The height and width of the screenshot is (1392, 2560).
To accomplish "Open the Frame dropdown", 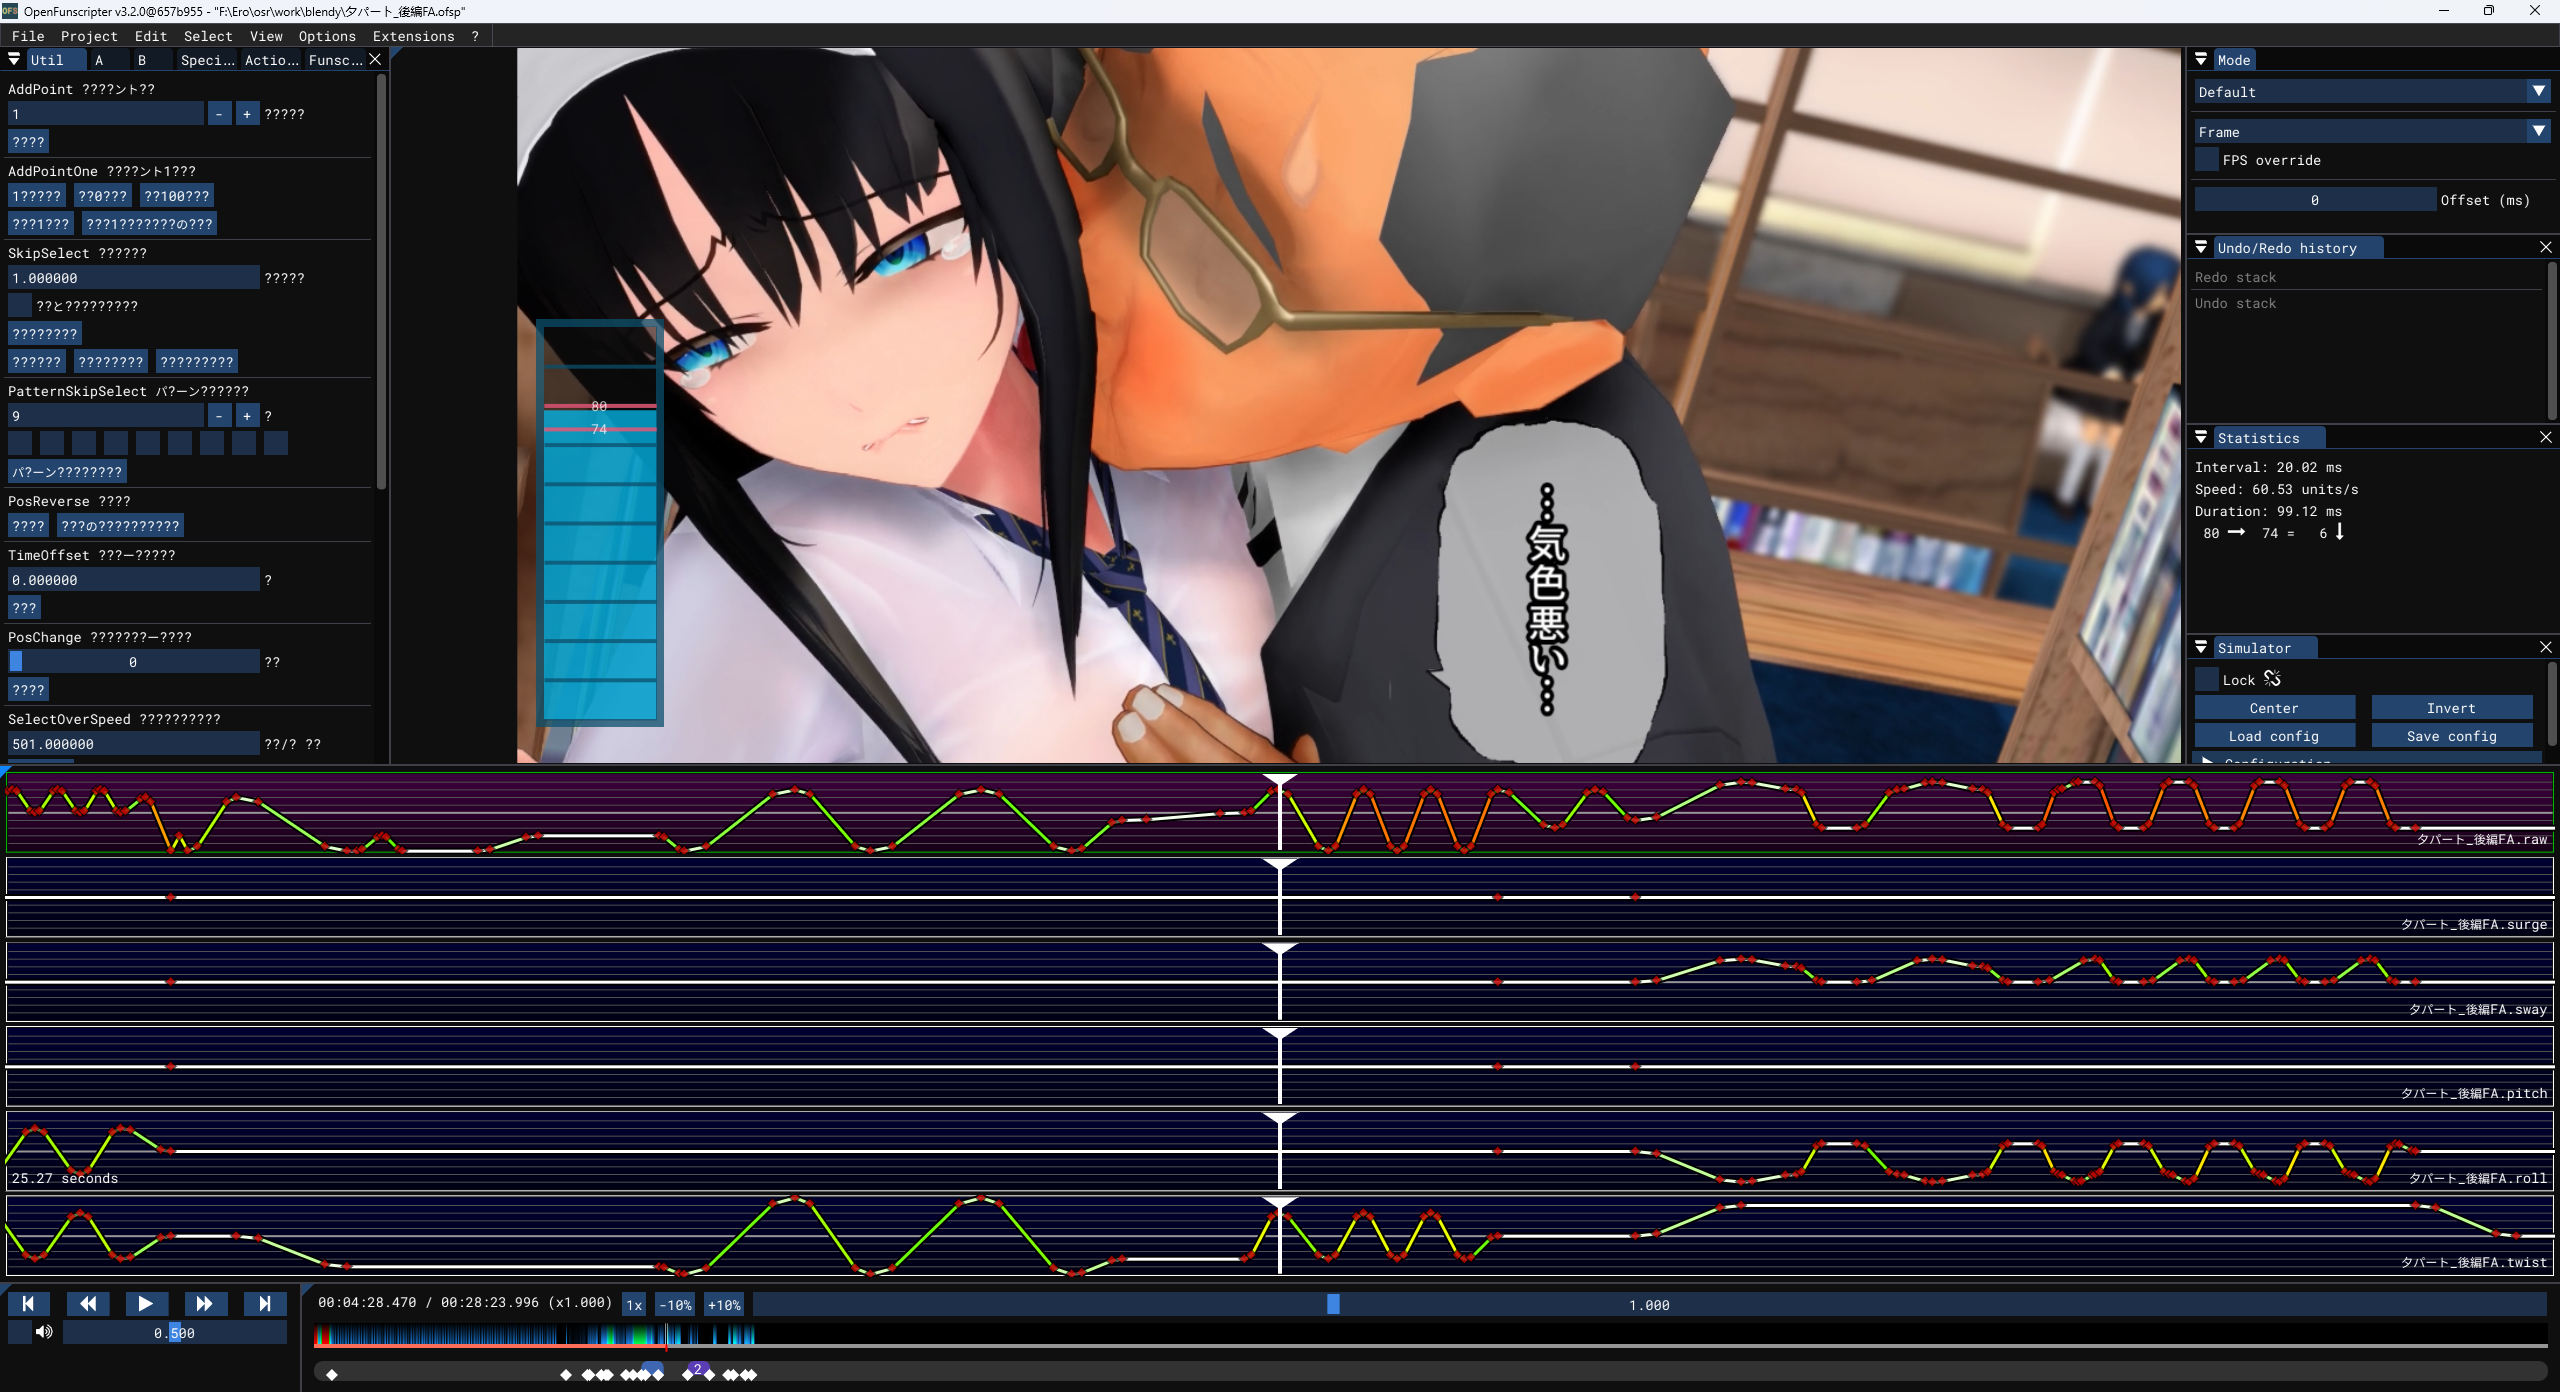I will [x=2372, y=132].
